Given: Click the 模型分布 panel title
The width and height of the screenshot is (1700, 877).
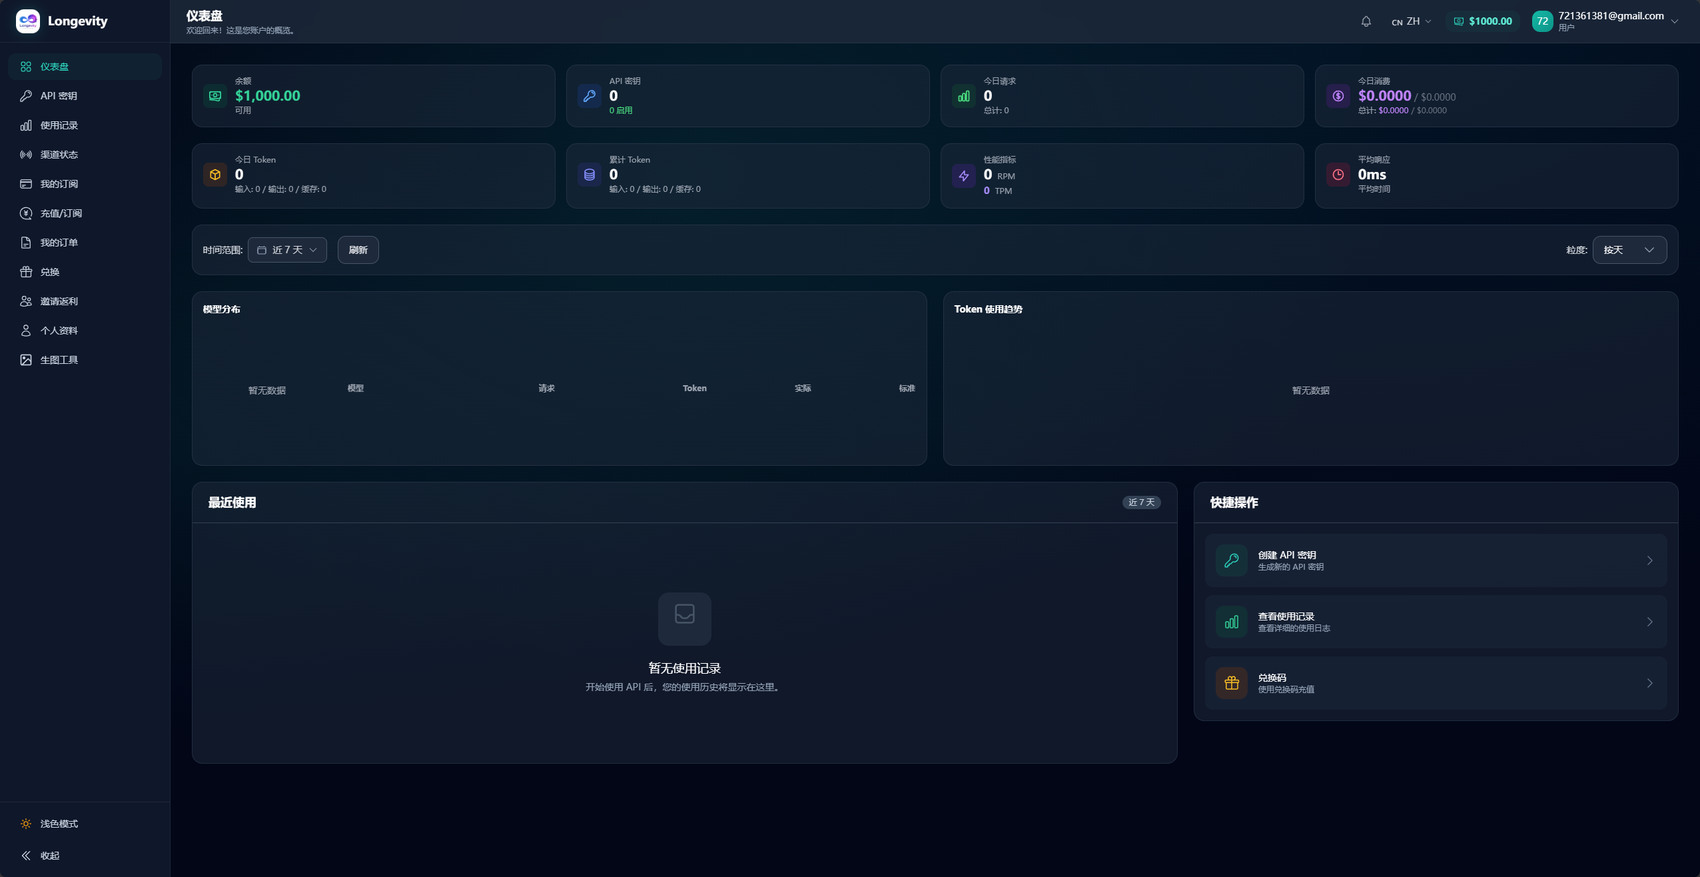Looking at the screenshot, I should click(x=221, y=310).
